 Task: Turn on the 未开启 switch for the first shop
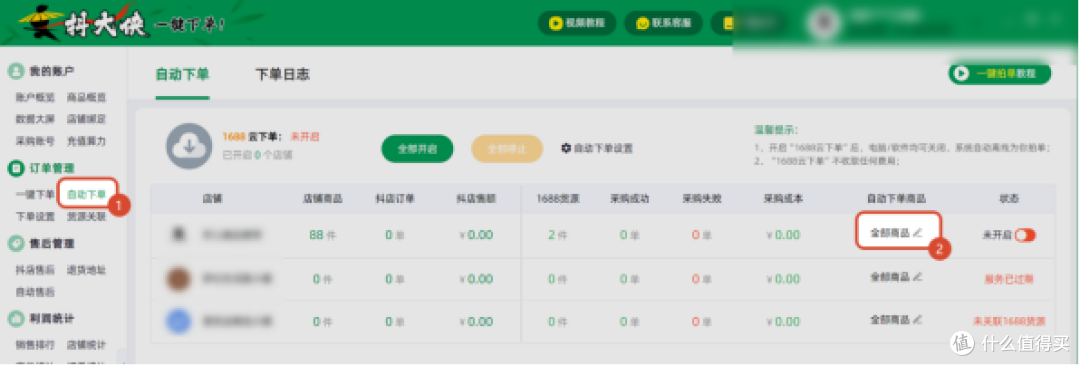point(1025,235)
